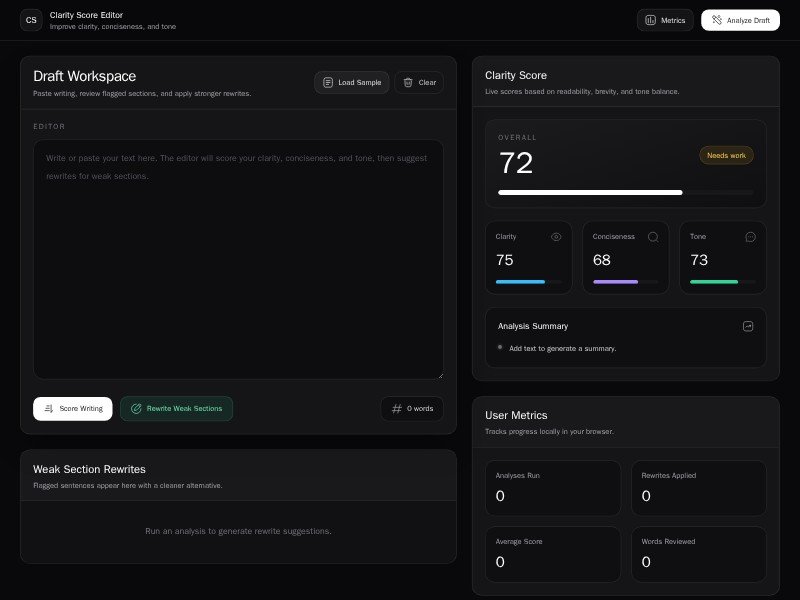Click the Clarity blue progress bar
The image size is (800, 600).
pyautogui.click(x=528, y=282)
